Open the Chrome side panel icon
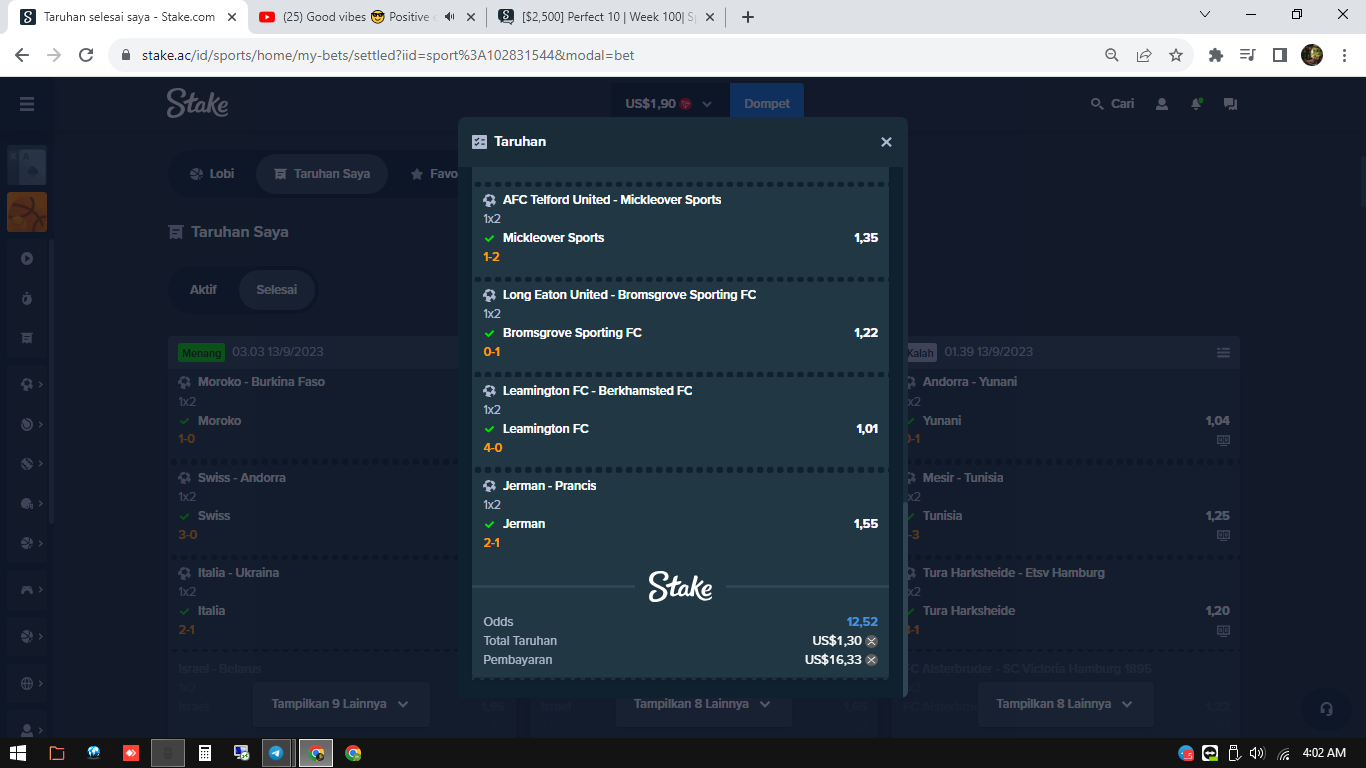This screenshot has width=1366, height=768. 1280,56
